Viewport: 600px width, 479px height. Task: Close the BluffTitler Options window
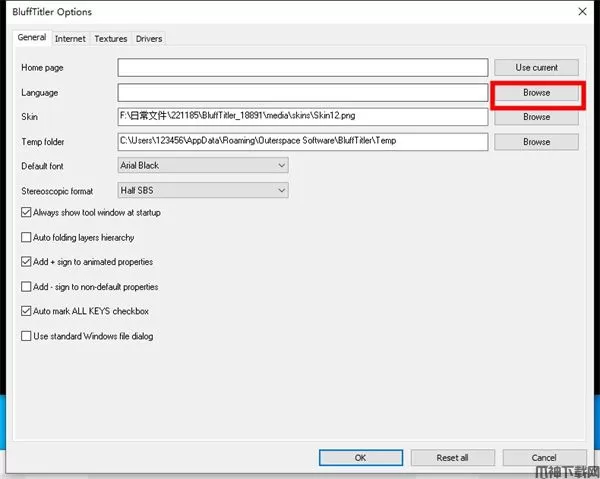[582, 11]
